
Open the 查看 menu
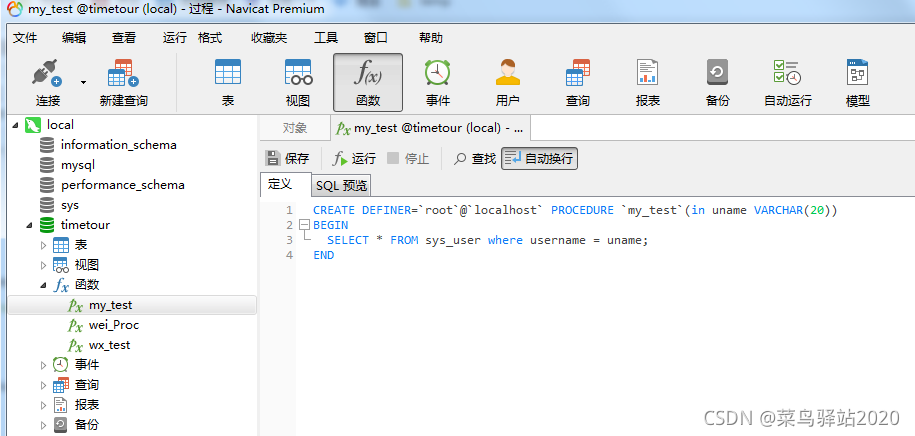pyautogui.click(x=124, y=38)
